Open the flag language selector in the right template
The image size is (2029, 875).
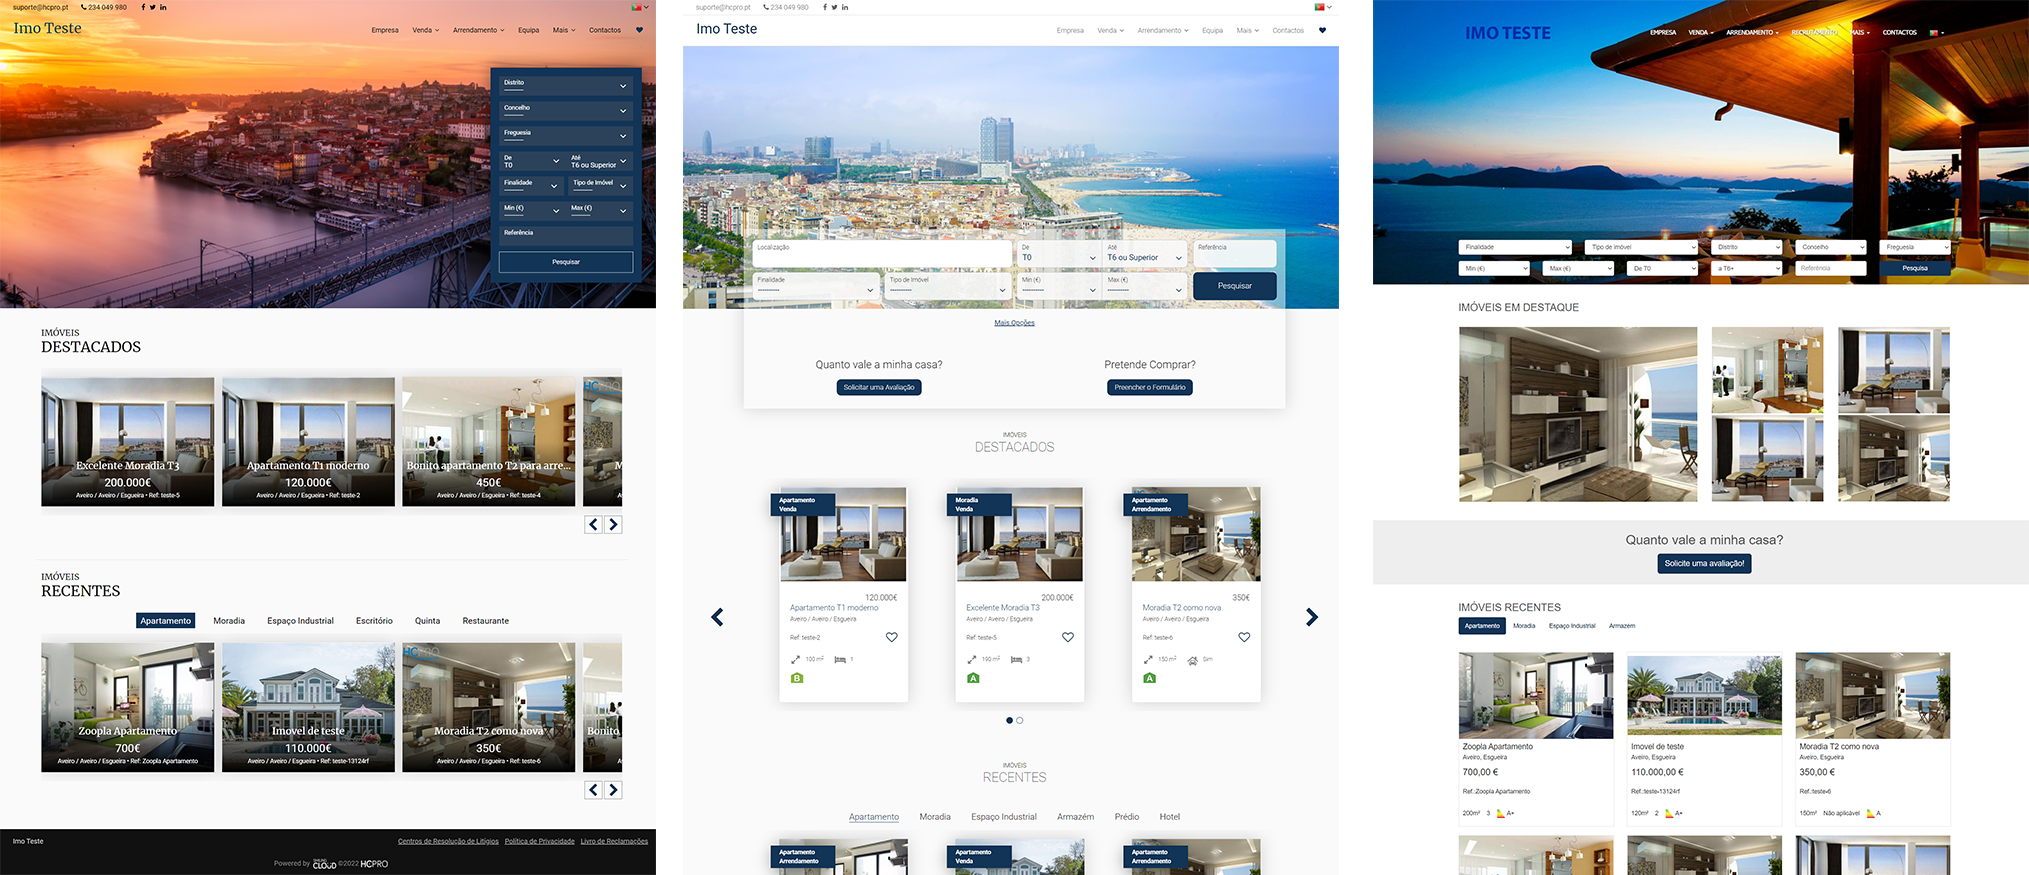click(x=1936, y=32)
